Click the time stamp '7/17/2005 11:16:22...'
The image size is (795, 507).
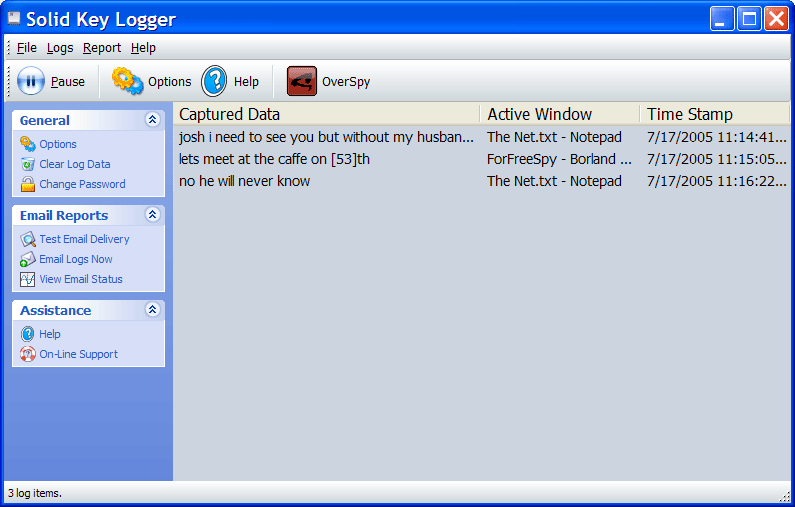pyautogui.click(x=716, y=181)
